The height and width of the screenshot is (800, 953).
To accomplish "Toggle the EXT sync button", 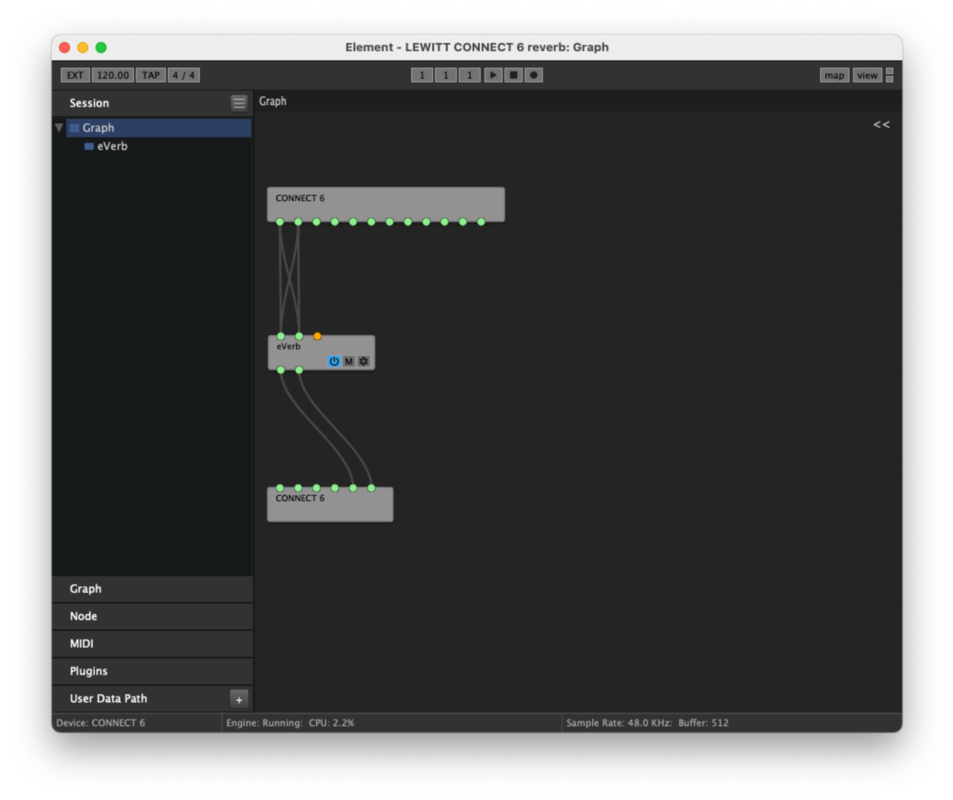I will click(75, 75).
